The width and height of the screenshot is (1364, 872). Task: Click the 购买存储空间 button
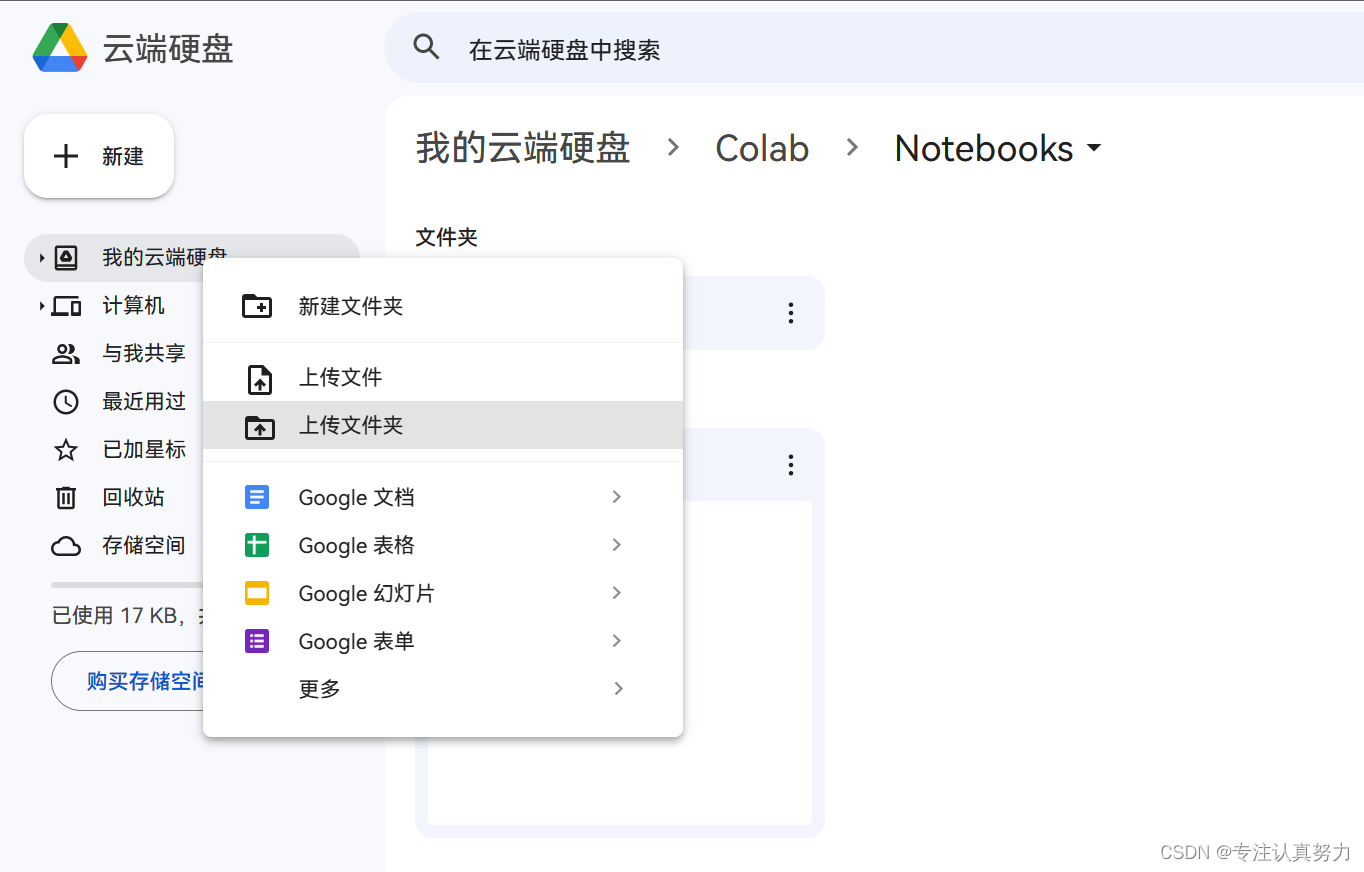128,681
